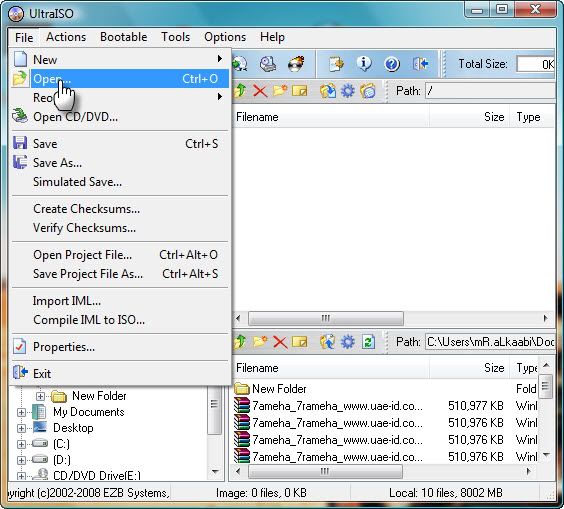Choose Compile IML to ISO... entry
The image size is (564, 509).
tap(120, 320)
